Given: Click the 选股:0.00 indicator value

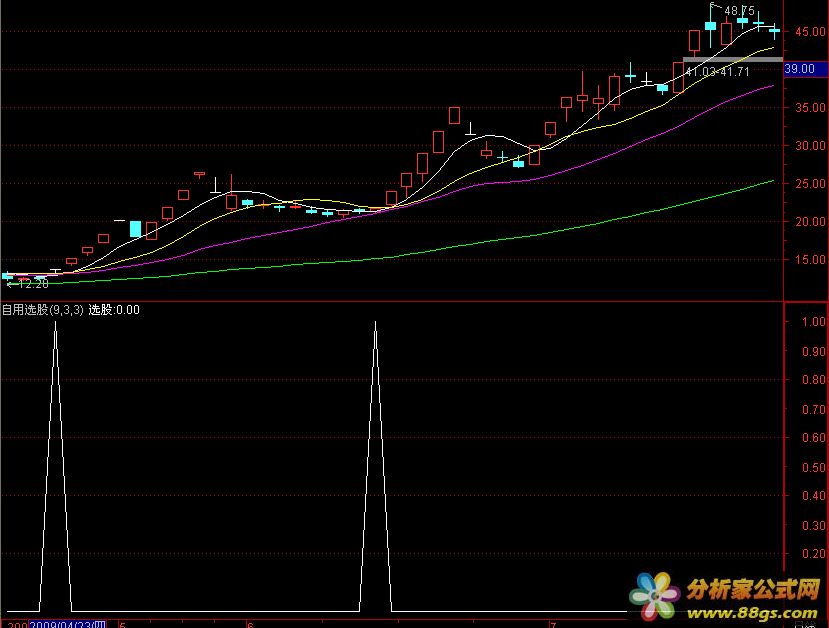Looking at the screenshot, I should pos(114,310).
